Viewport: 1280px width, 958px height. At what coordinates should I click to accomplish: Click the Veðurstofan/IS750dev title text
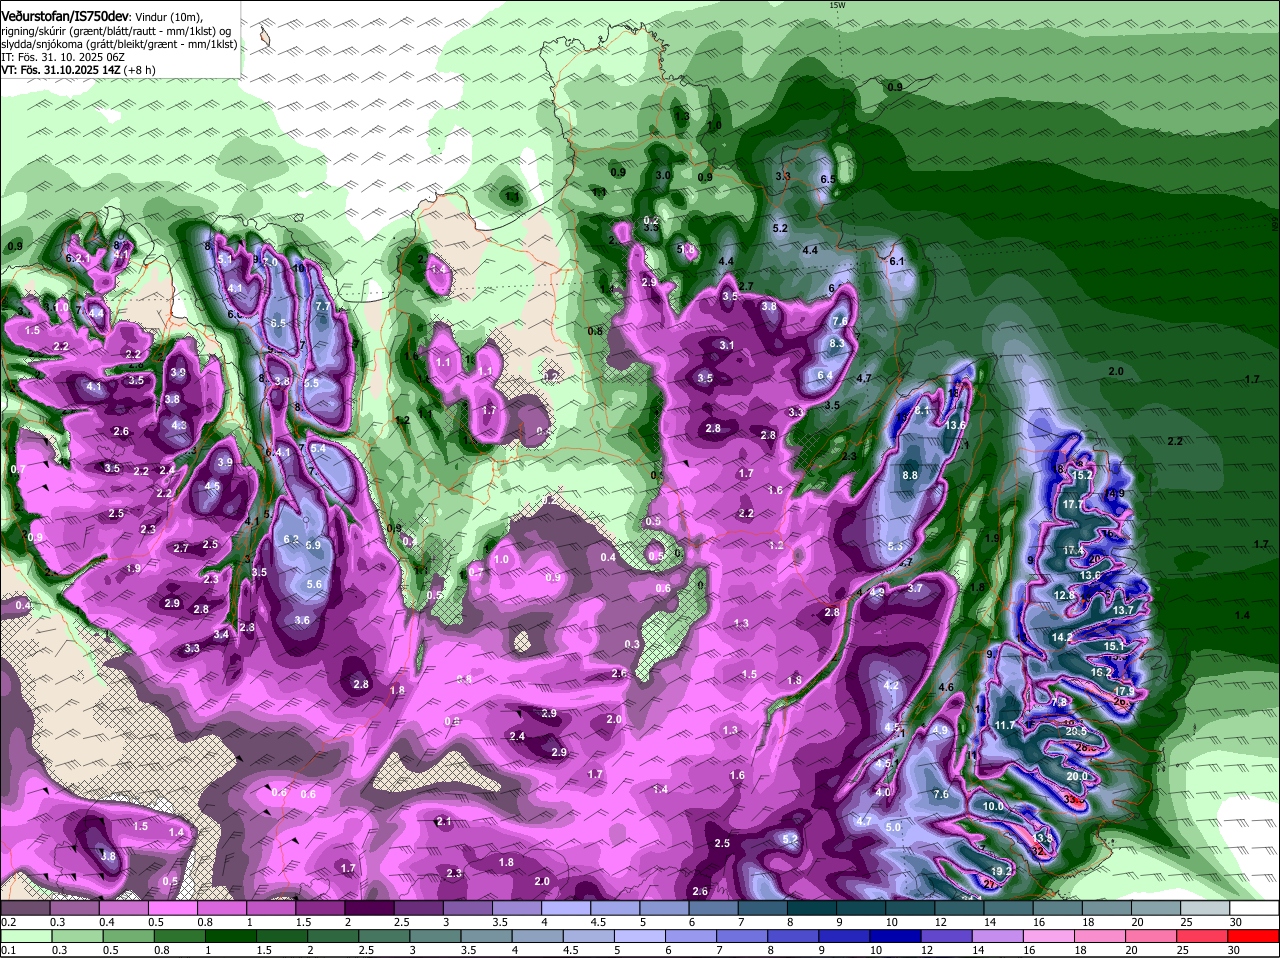pyautogui.click(x=65, y=16)
